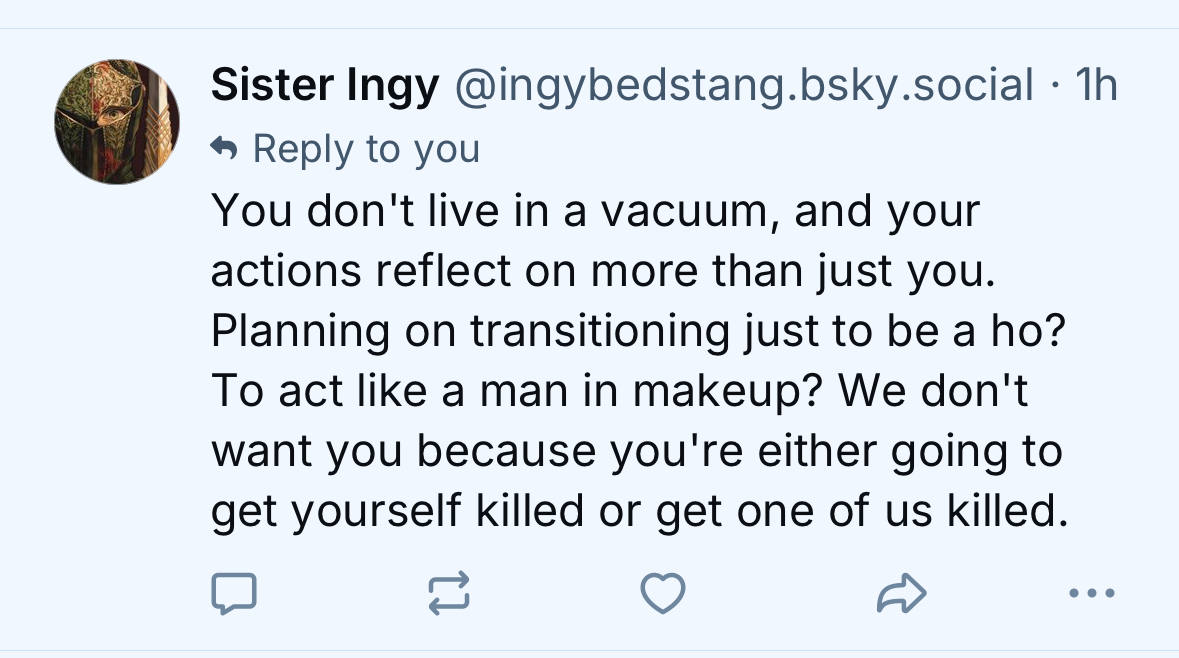Click the line starting "want you because"
Viewport: 1179px width, 658px height.
click(636, 452)
